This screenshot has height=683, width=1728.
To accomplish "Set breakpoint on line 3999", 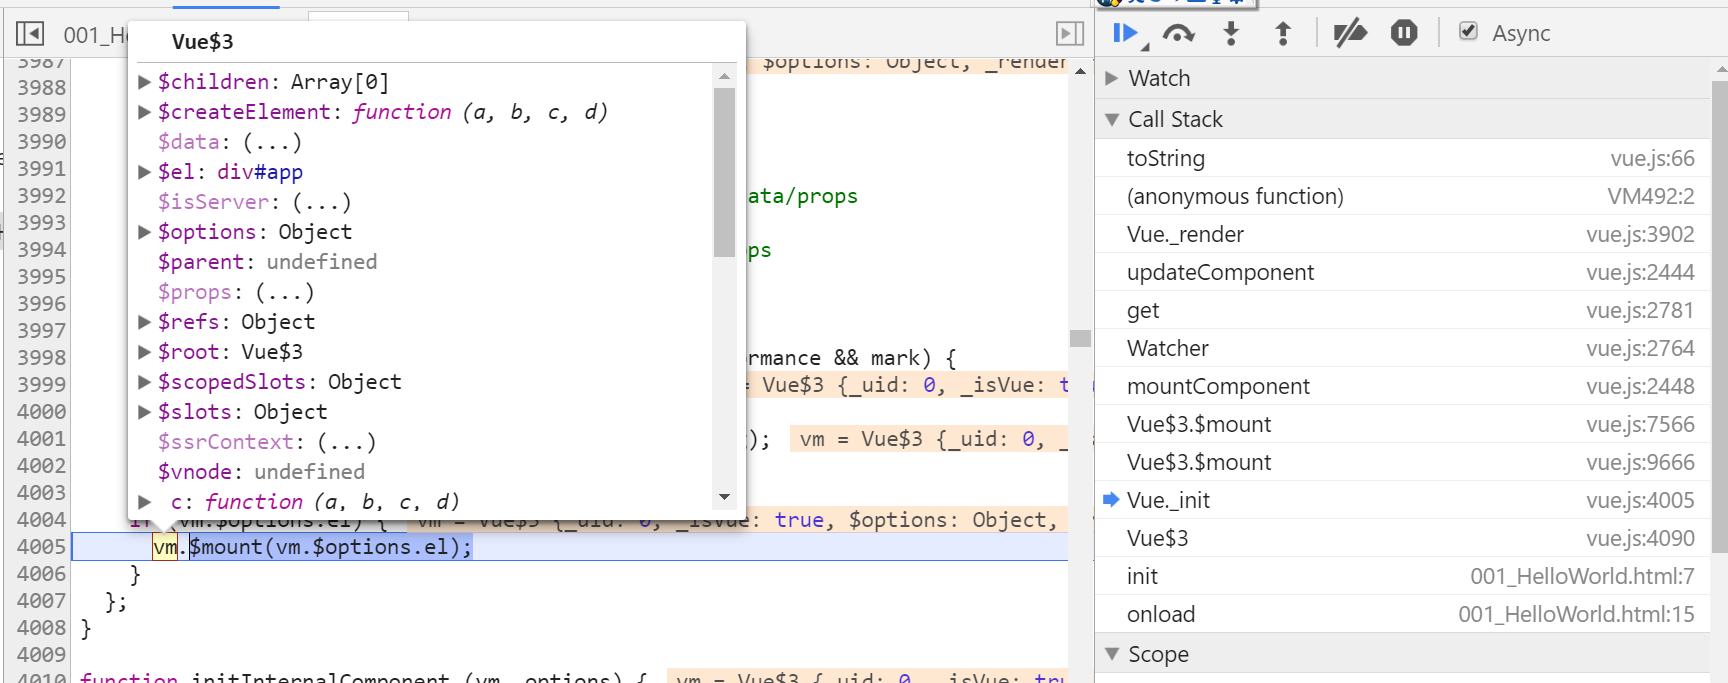I will point(41,385).
